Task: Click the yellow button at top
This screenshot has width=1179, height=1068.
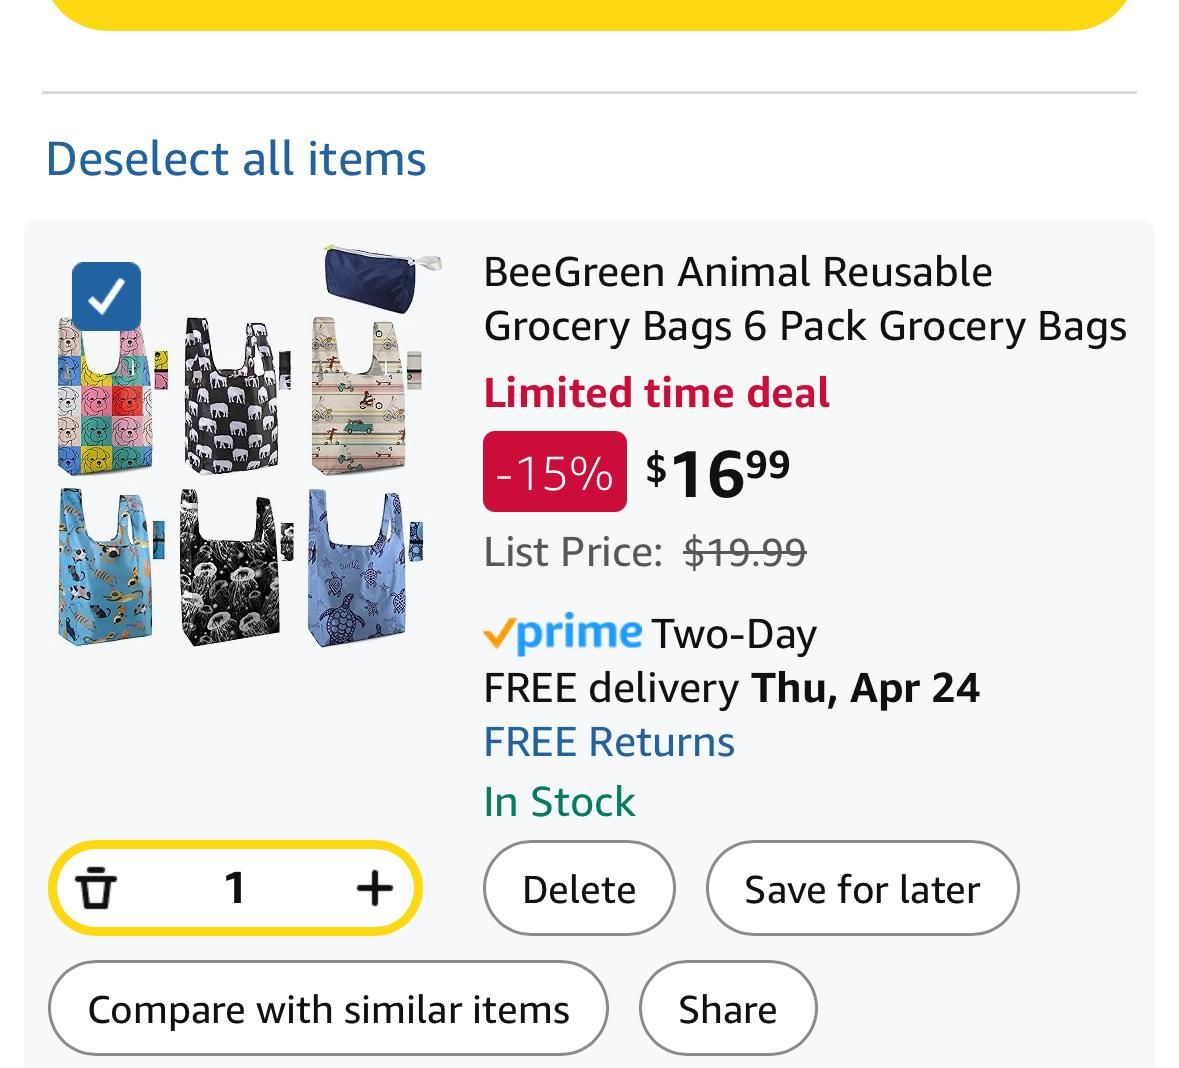Action: 590,14
